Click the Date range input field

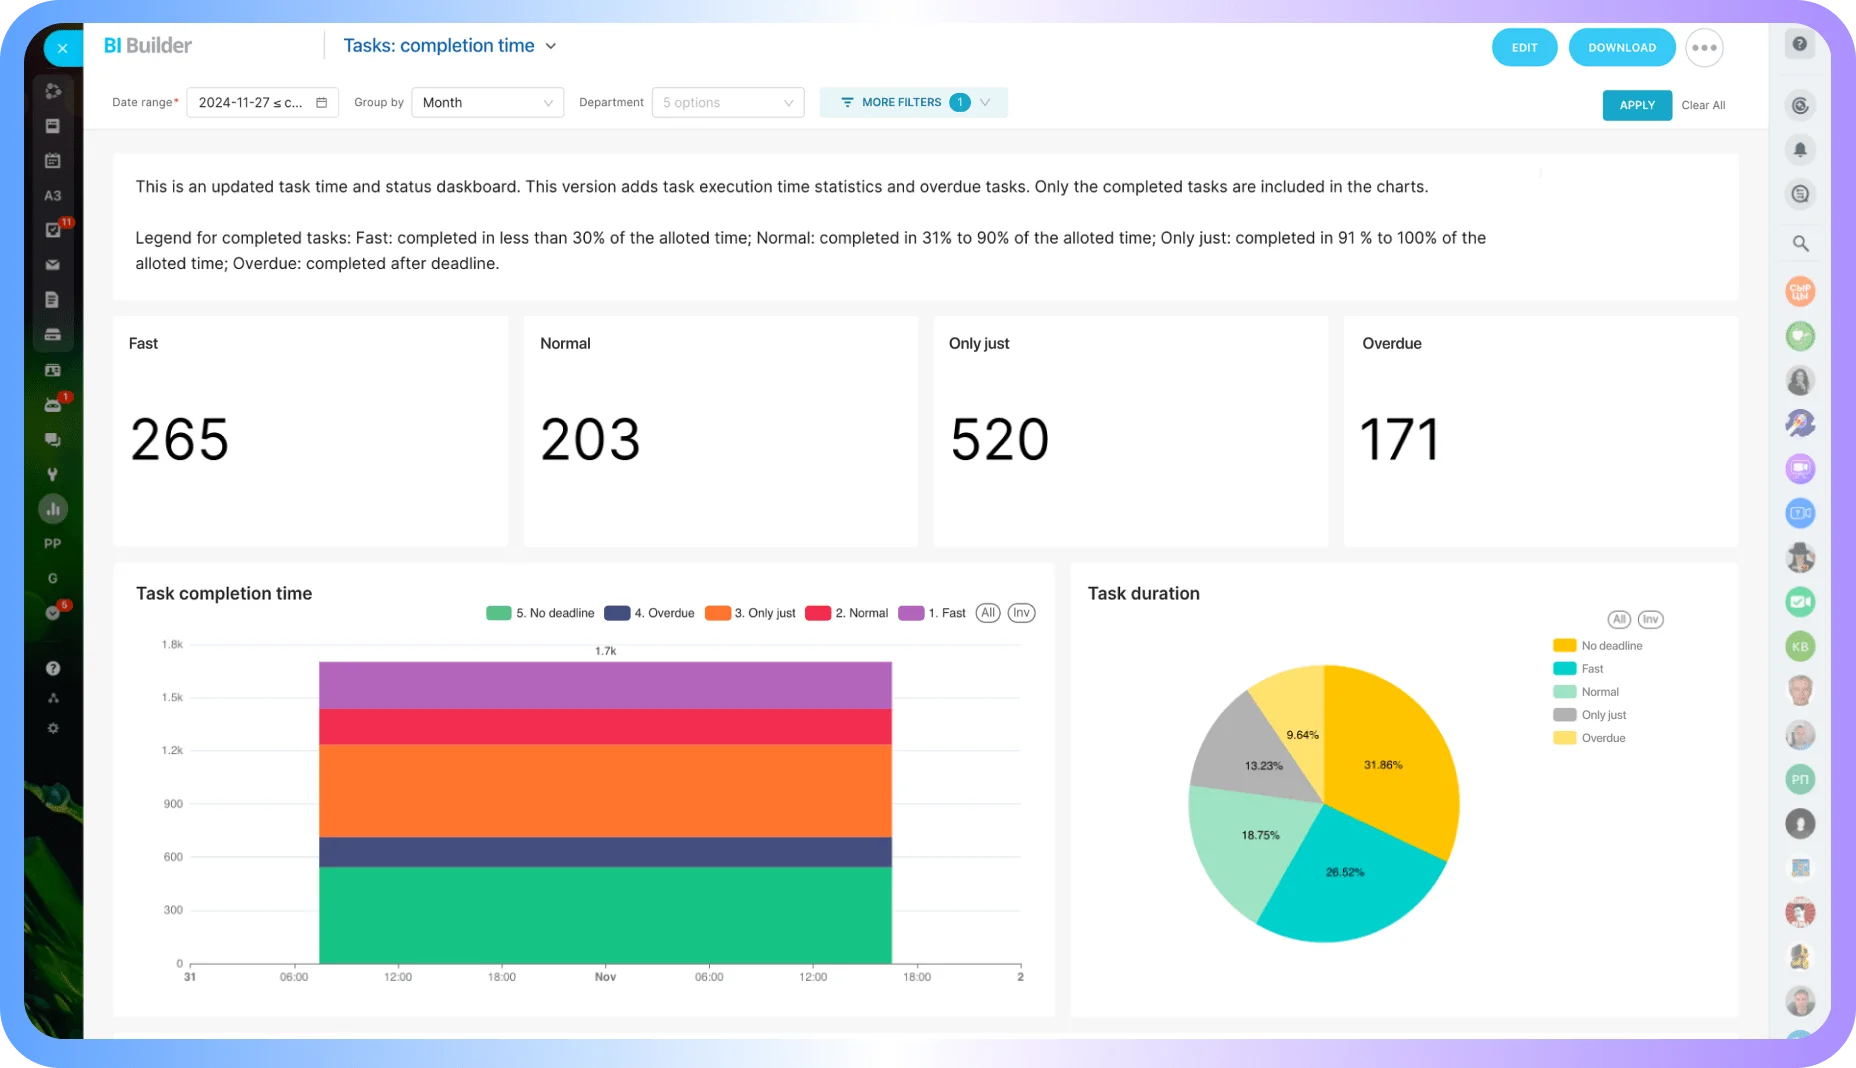click(x=262, y=103)
